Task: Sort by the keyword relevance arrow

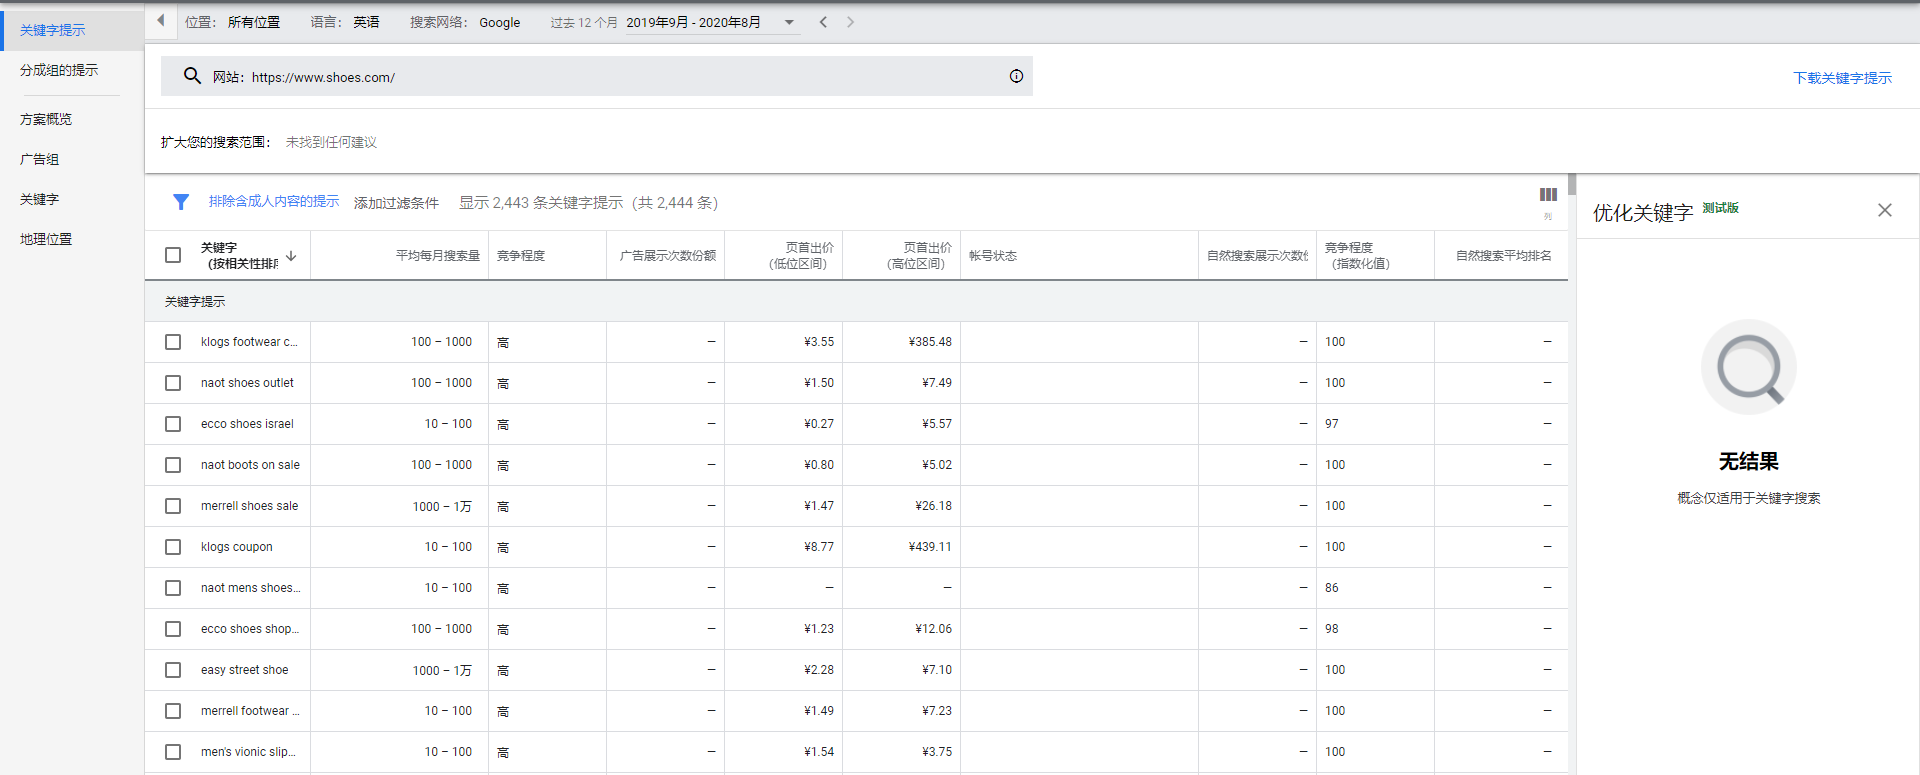Action: coord(291,256)
